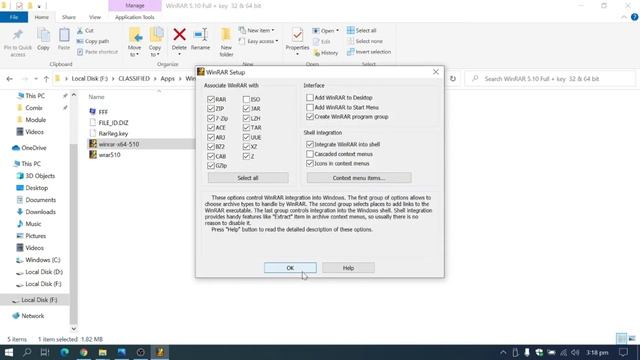Collapse the ribbon with the chevron
The width and height of the screenshot is (640, 360).
point(624,17)
